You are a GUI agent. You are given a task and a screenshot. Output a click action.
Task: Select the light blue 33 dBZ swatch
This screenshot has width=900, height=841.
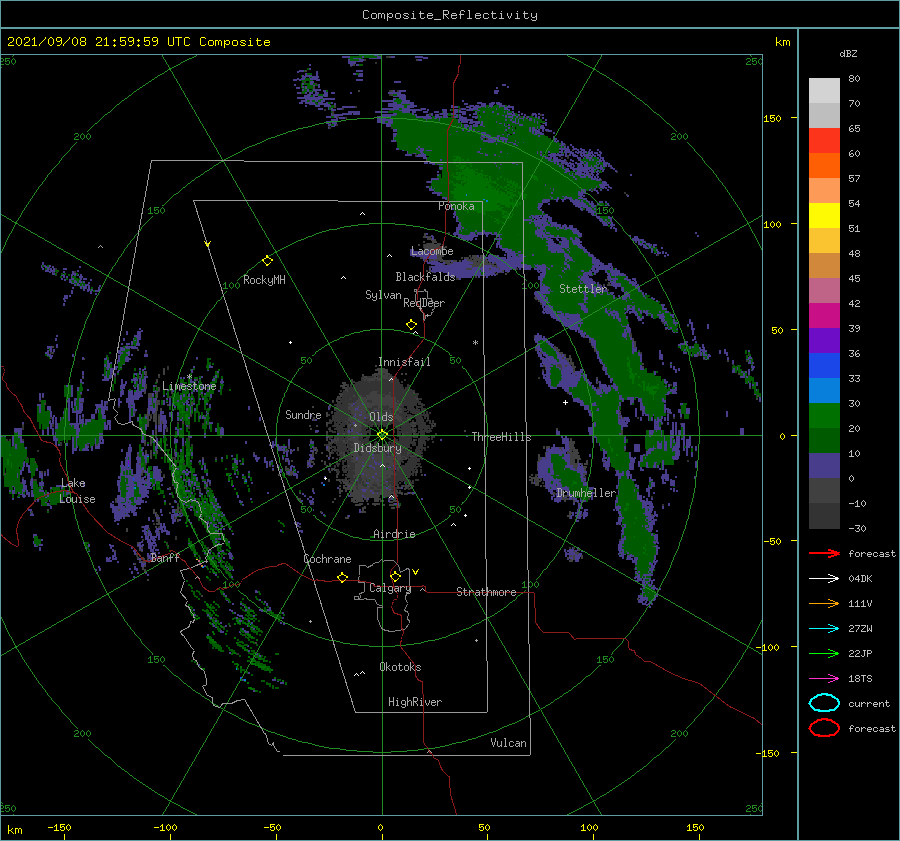point(824,390)
